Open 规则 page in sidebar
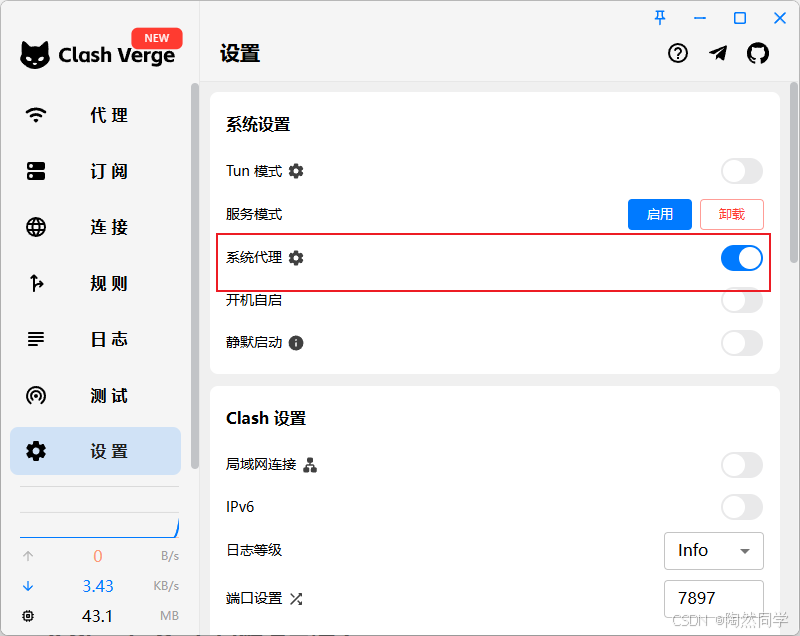This screenshot has width=800, height=636. click(95, 283)
